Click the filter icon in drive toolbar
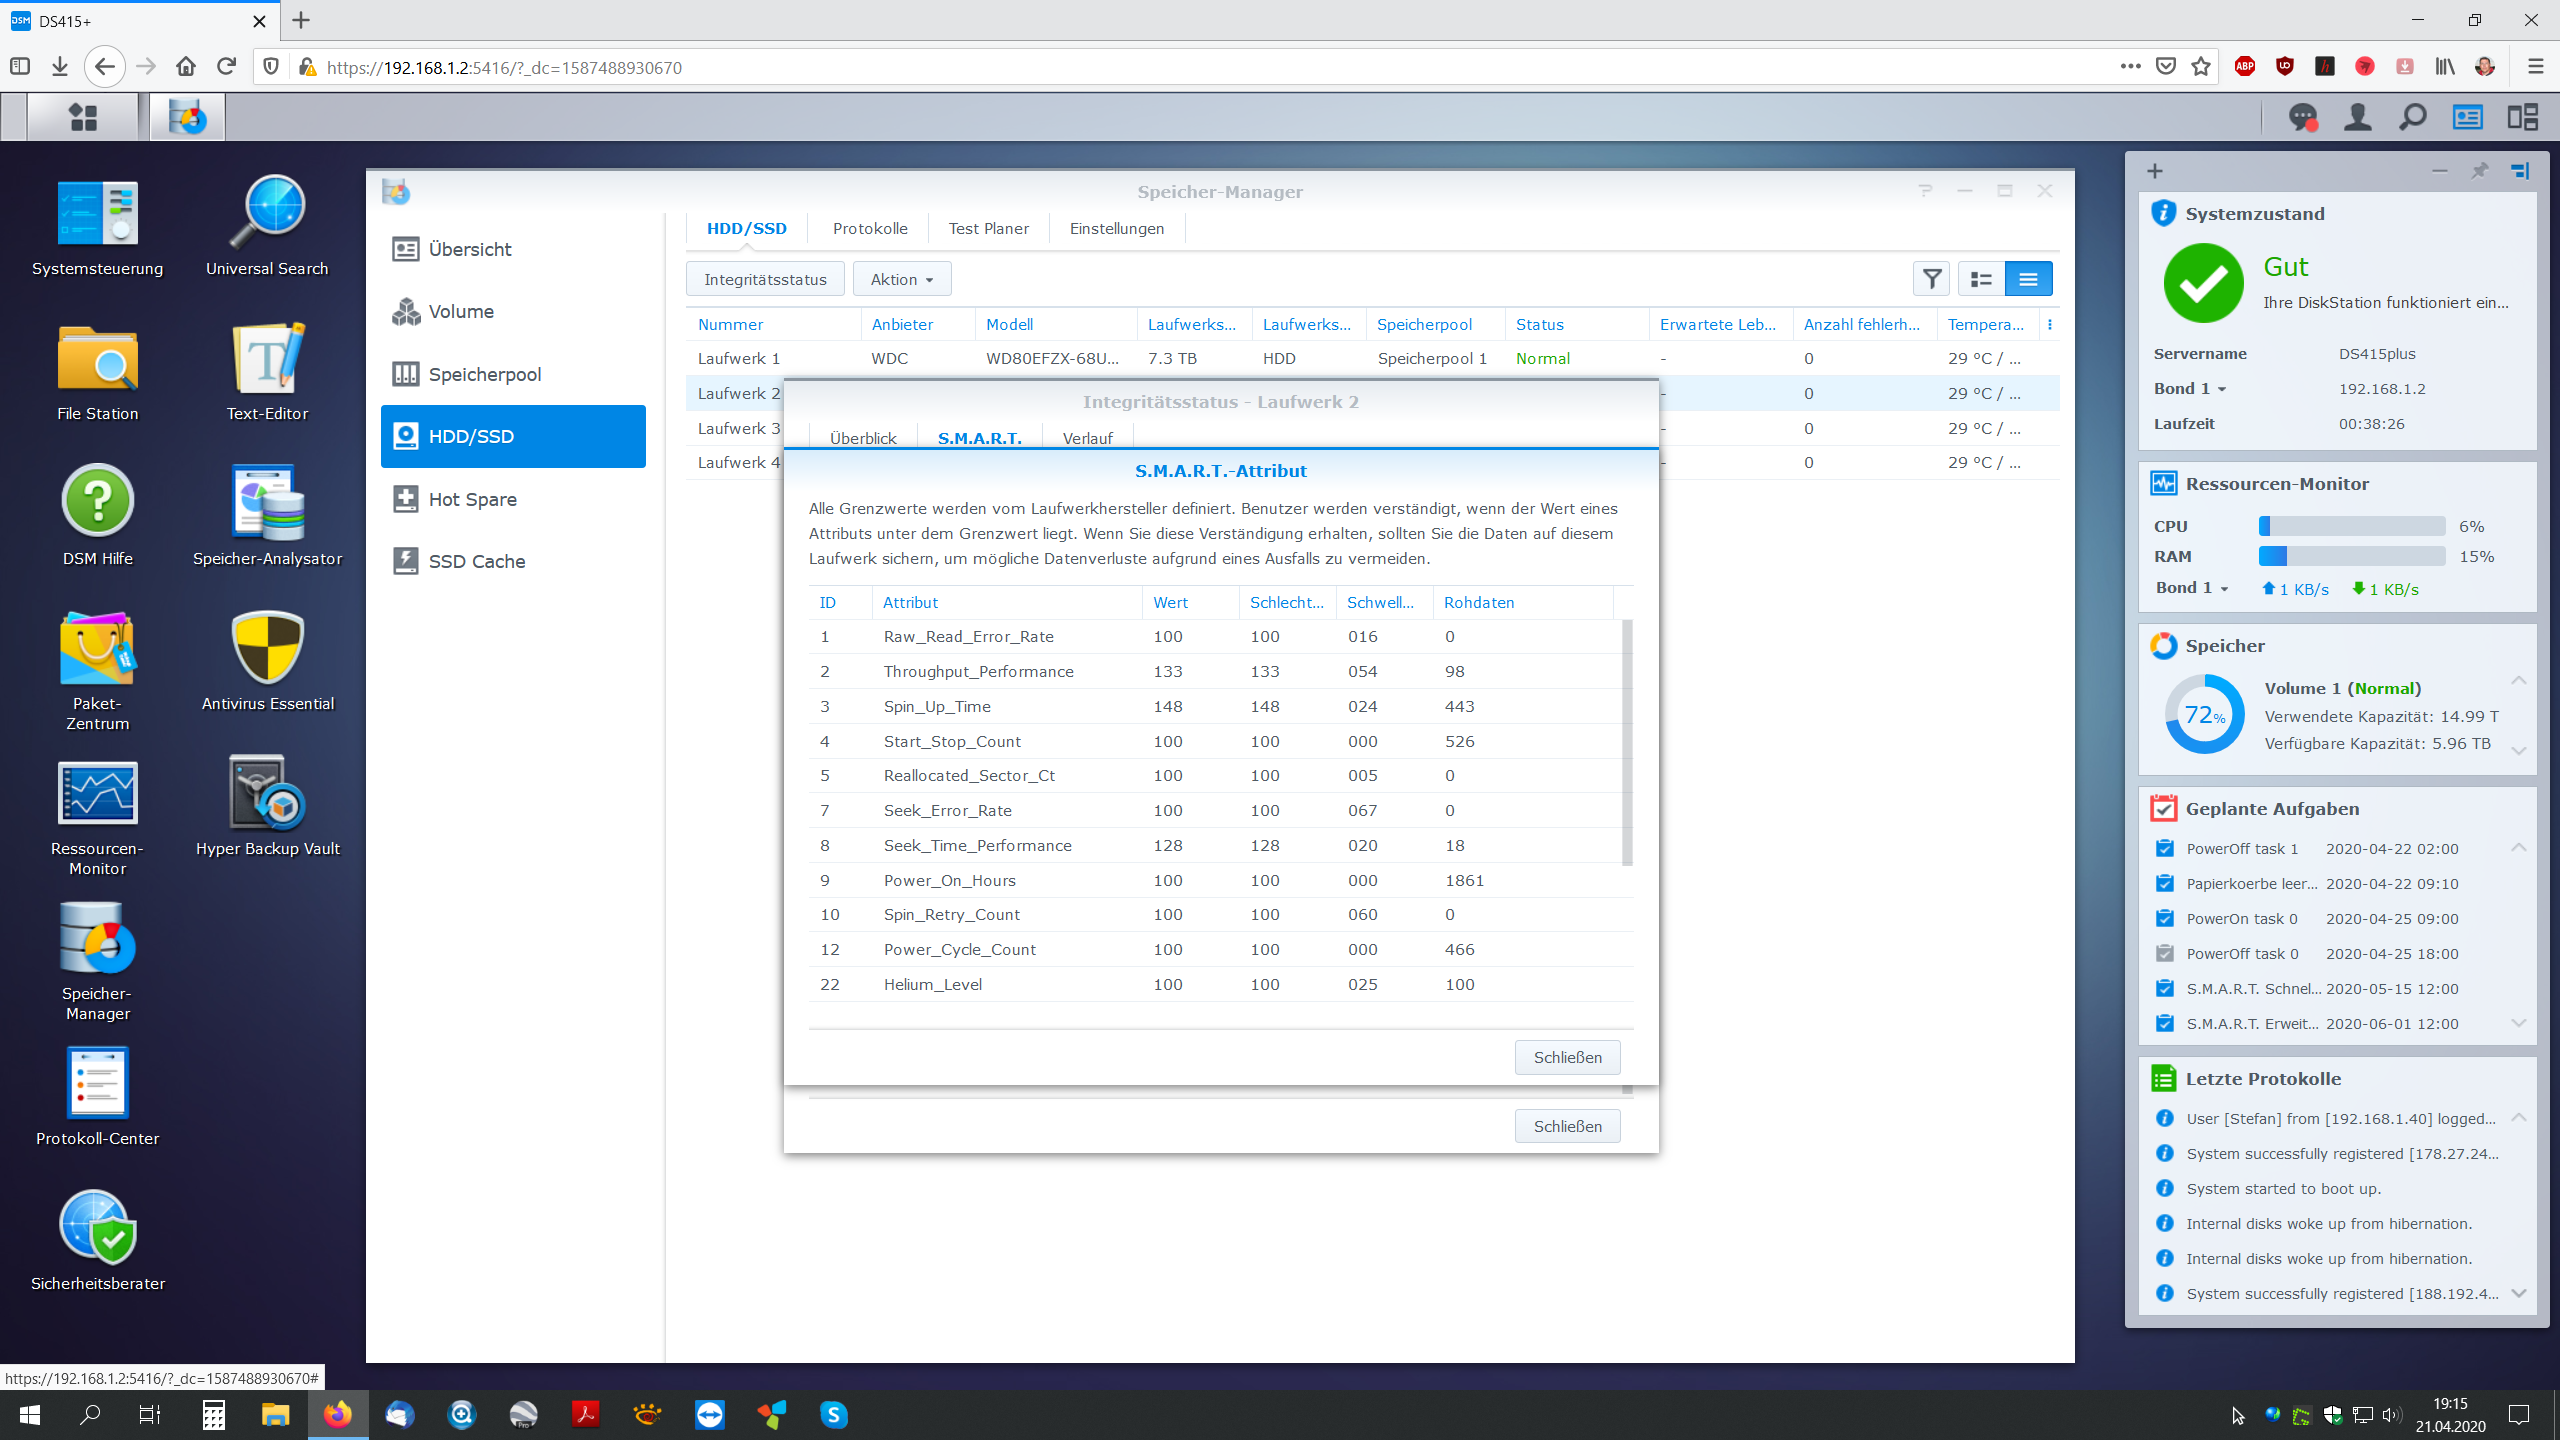Screen dimensions: 2560x1440 click(x=1931, y=280)
